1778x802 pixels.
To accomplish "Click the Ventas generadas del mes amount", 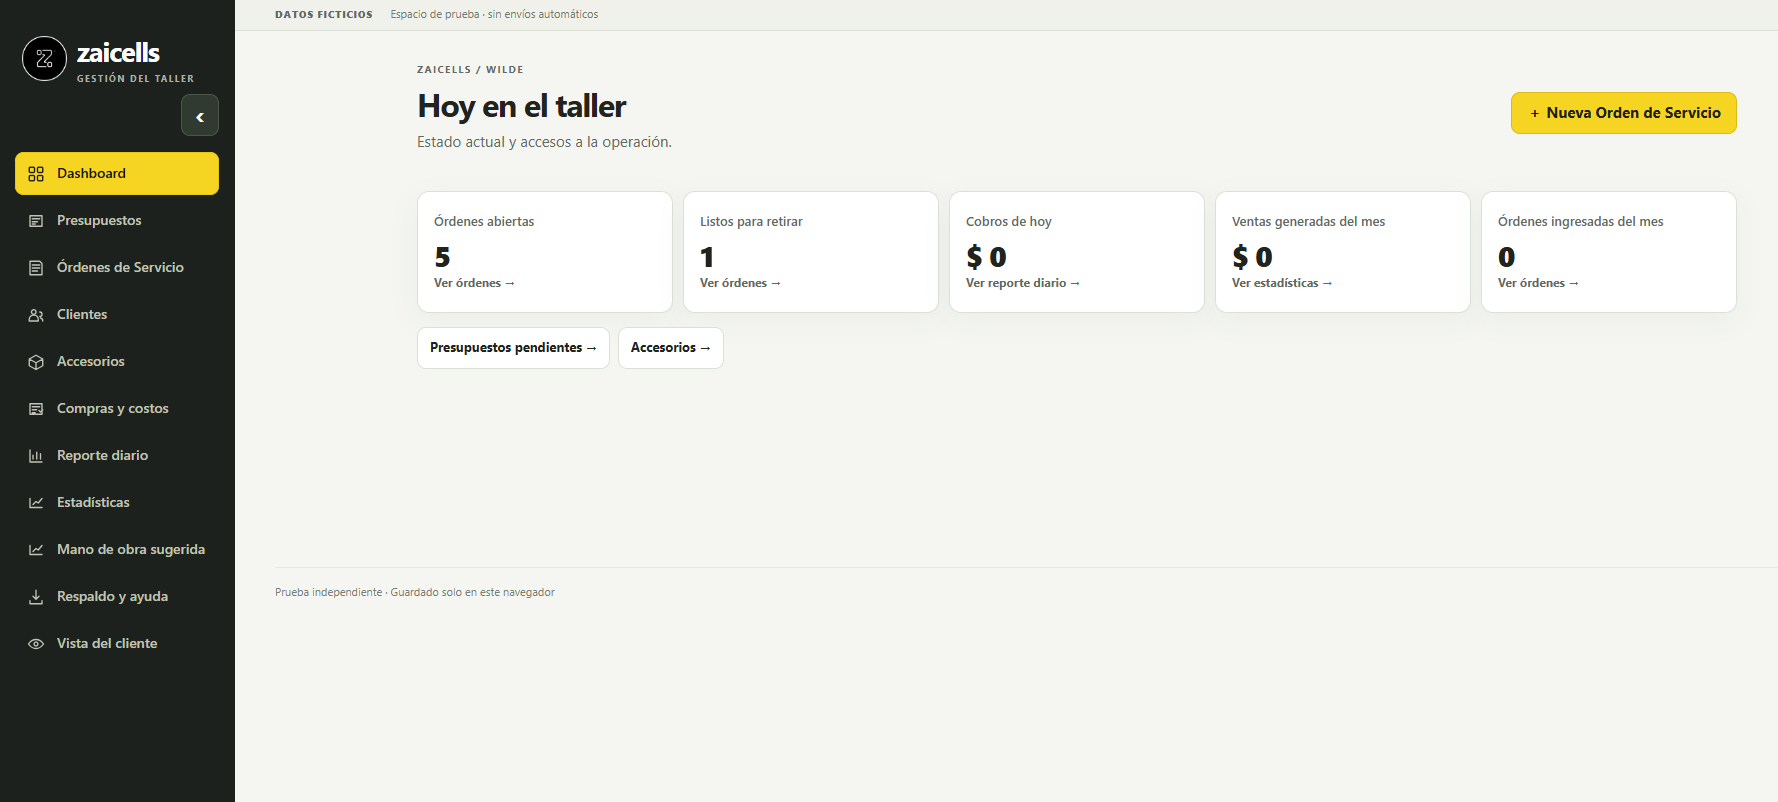I will click(x=1252, y=257).
